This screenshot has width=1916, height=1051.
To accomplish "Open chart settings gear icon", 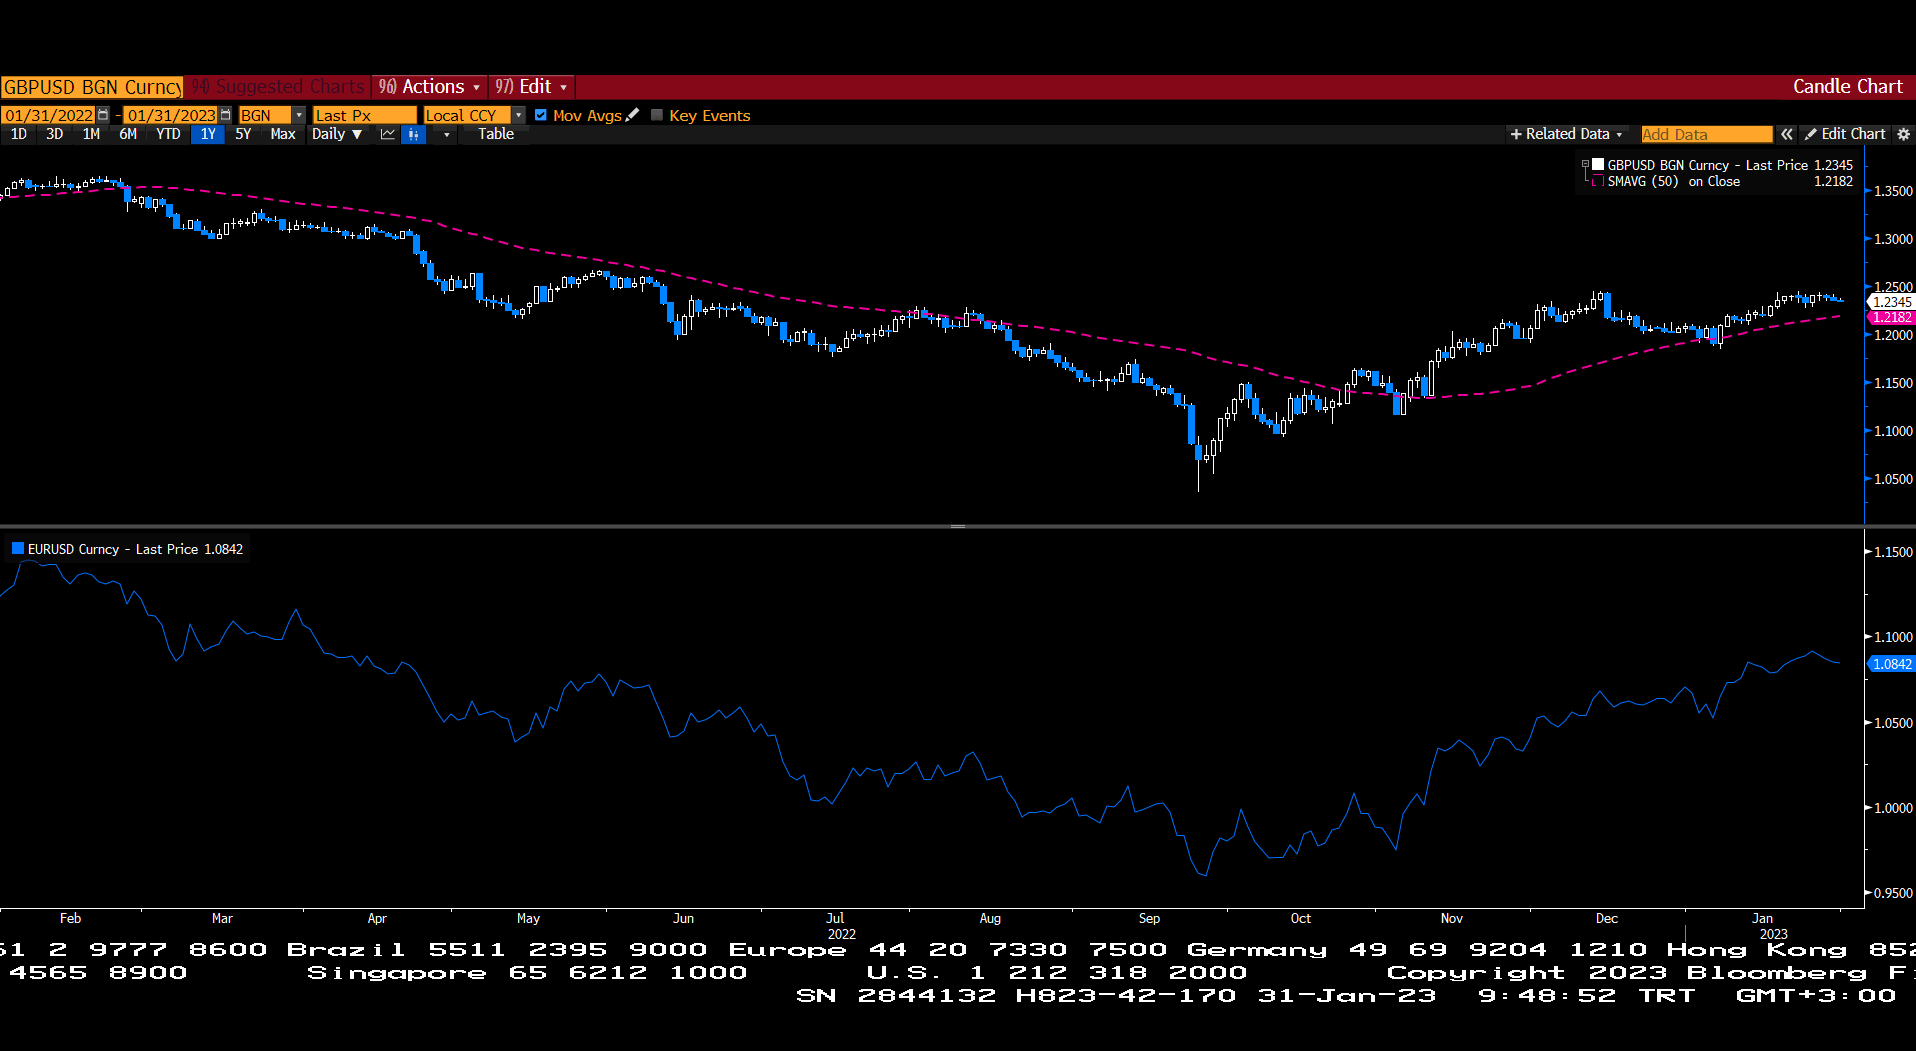I will point(1903,134).
